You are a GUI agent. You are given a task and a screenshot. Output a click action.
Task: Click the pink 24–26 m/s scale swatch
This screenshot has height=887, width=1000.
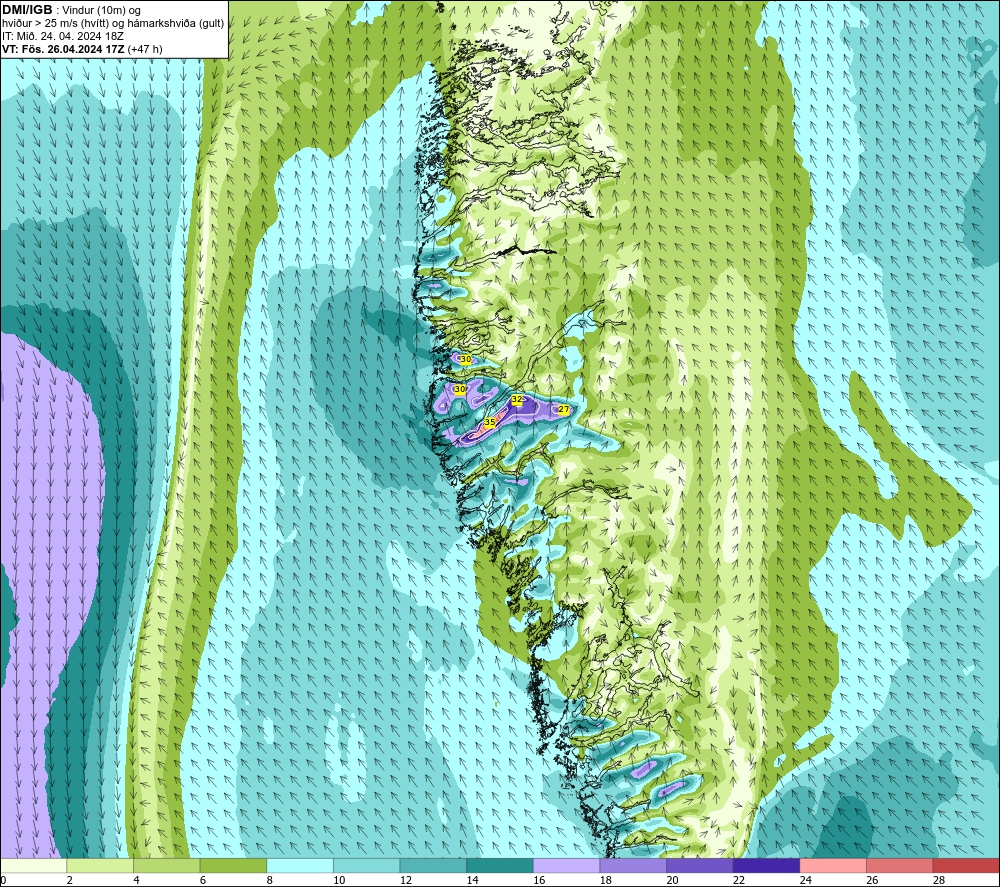point(833,866)
